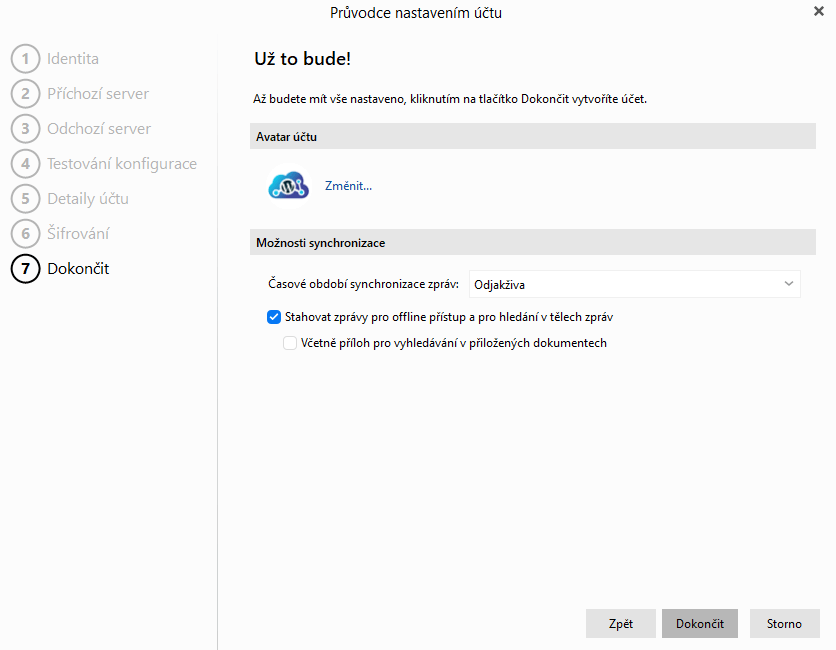Viewport: 836px width, 650px height.
Task: Open the Odjakživa sync period dropdown
Action: (x=634, y=284)
